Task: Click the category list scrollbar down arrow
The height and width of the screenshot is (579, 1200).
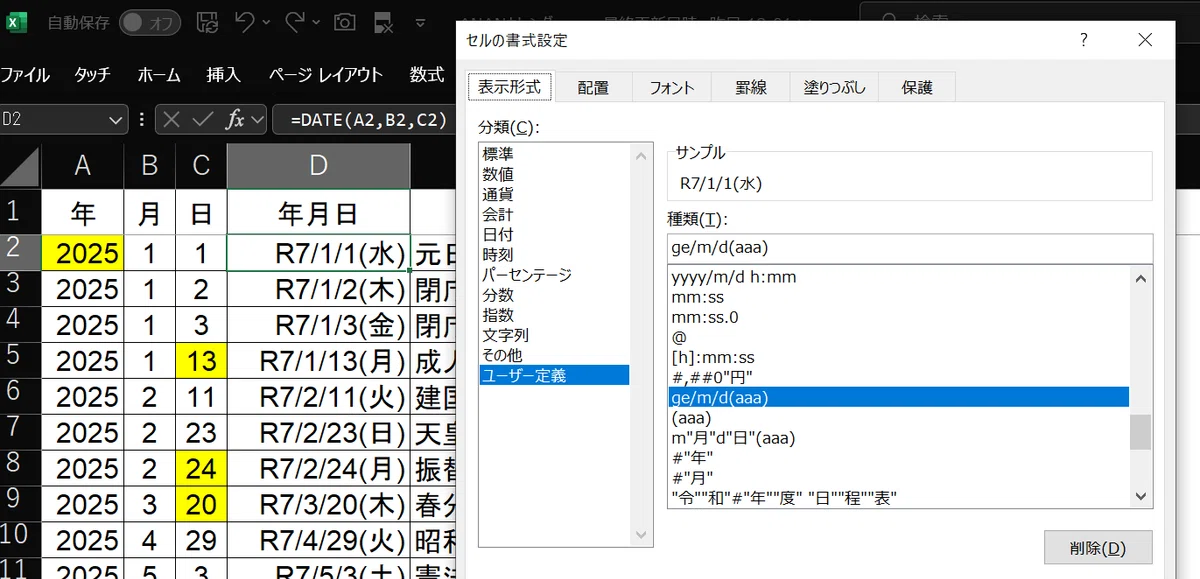Action: (641, 536)
